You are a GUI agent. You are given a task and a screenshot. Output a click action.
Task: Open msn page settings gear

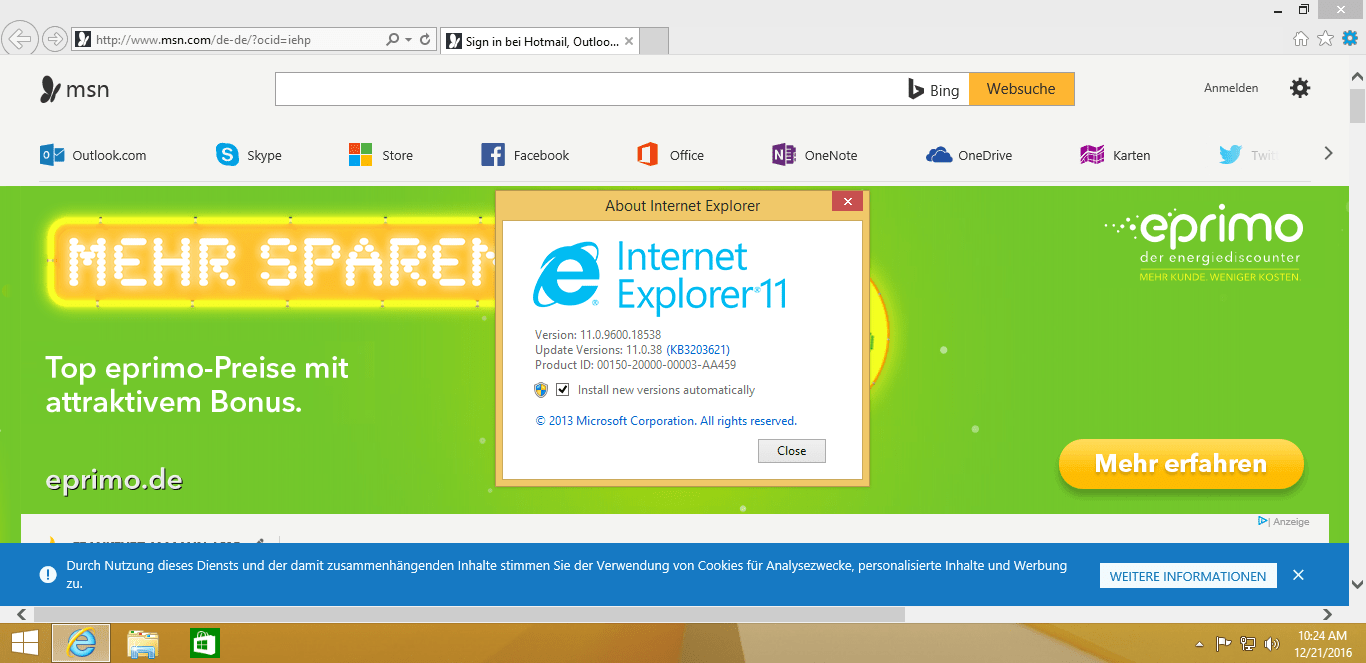click(x=1300, y=88)
